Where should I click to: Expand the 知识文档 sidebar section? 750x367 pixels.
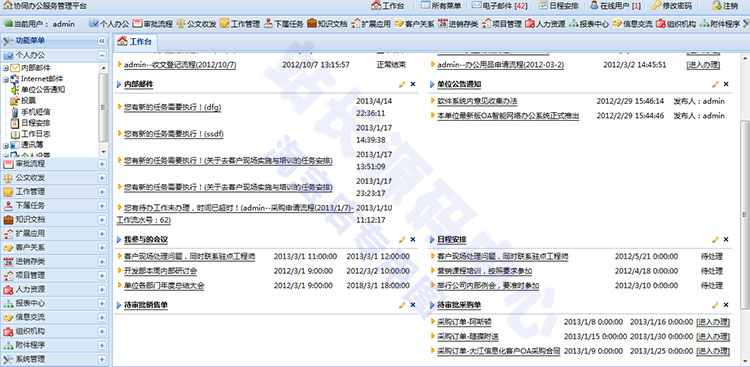102,220
